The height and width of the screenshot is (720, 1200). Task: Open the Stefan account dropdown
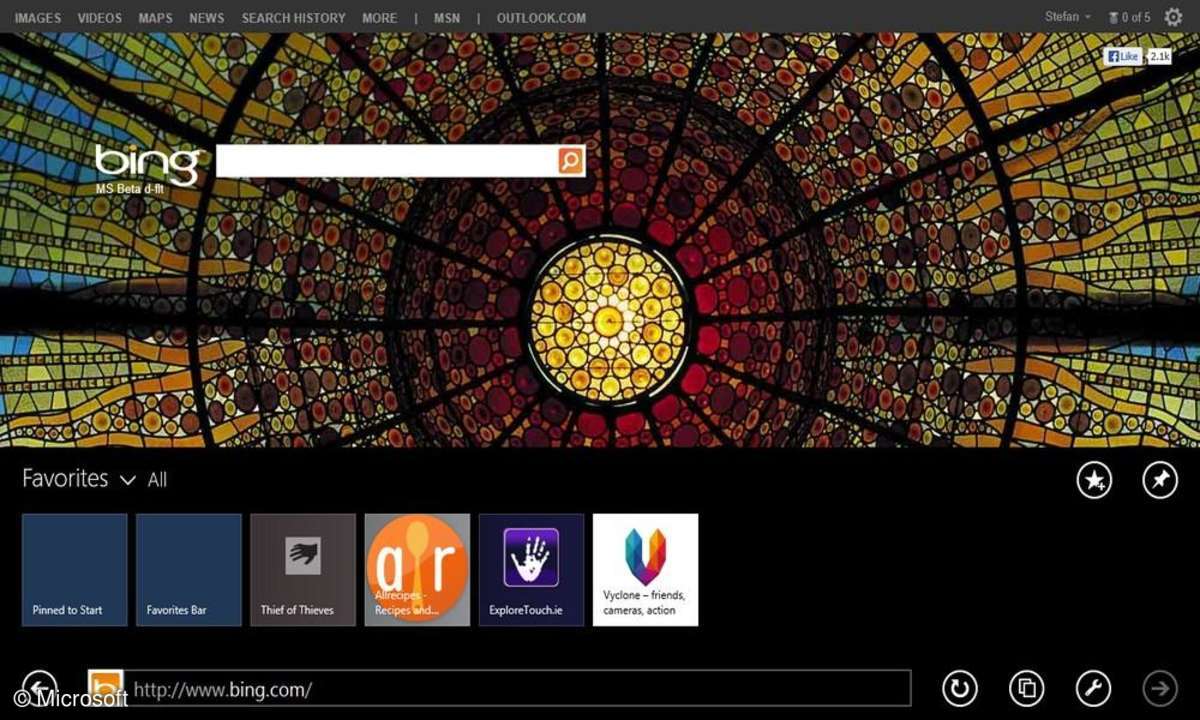pyautogui.click(x=1067, y=17)
